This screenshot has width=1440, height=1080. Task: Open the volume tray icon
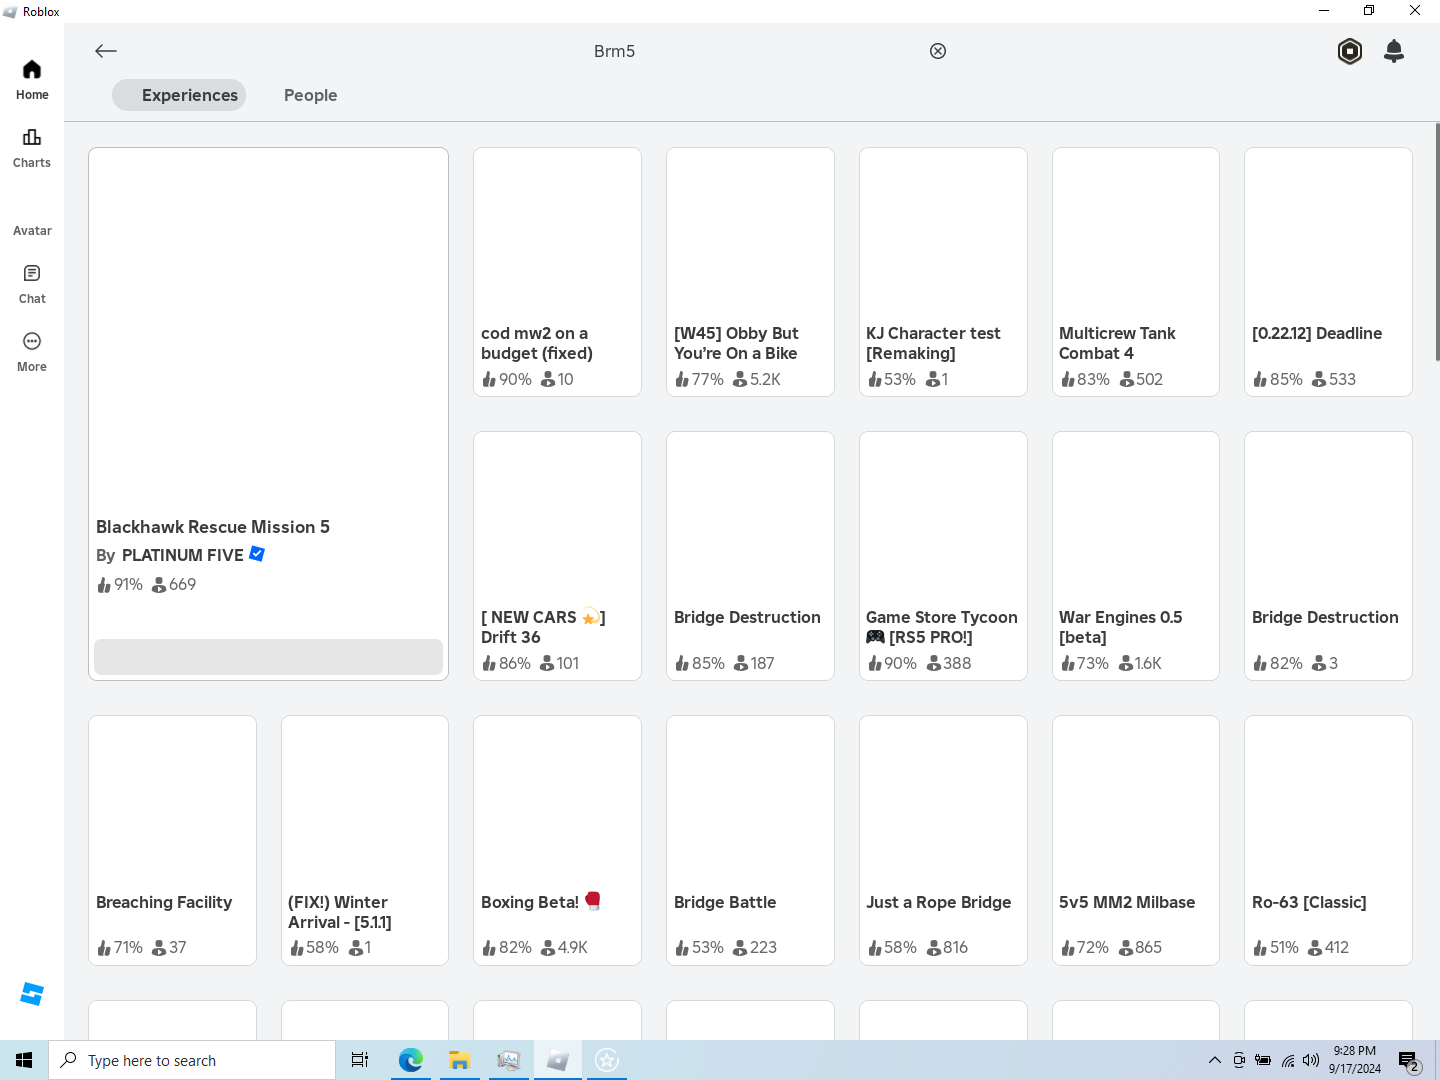point(1311,1060)
